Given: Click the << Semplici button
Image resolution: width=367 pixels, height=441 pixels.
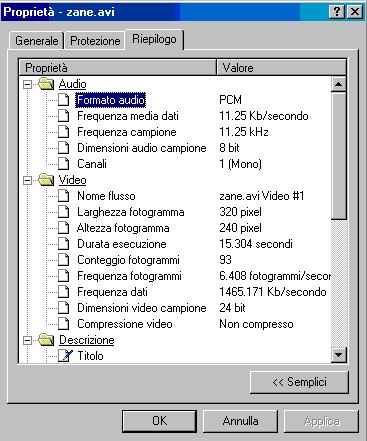Looking at the screenshot, I should [299, 382].
